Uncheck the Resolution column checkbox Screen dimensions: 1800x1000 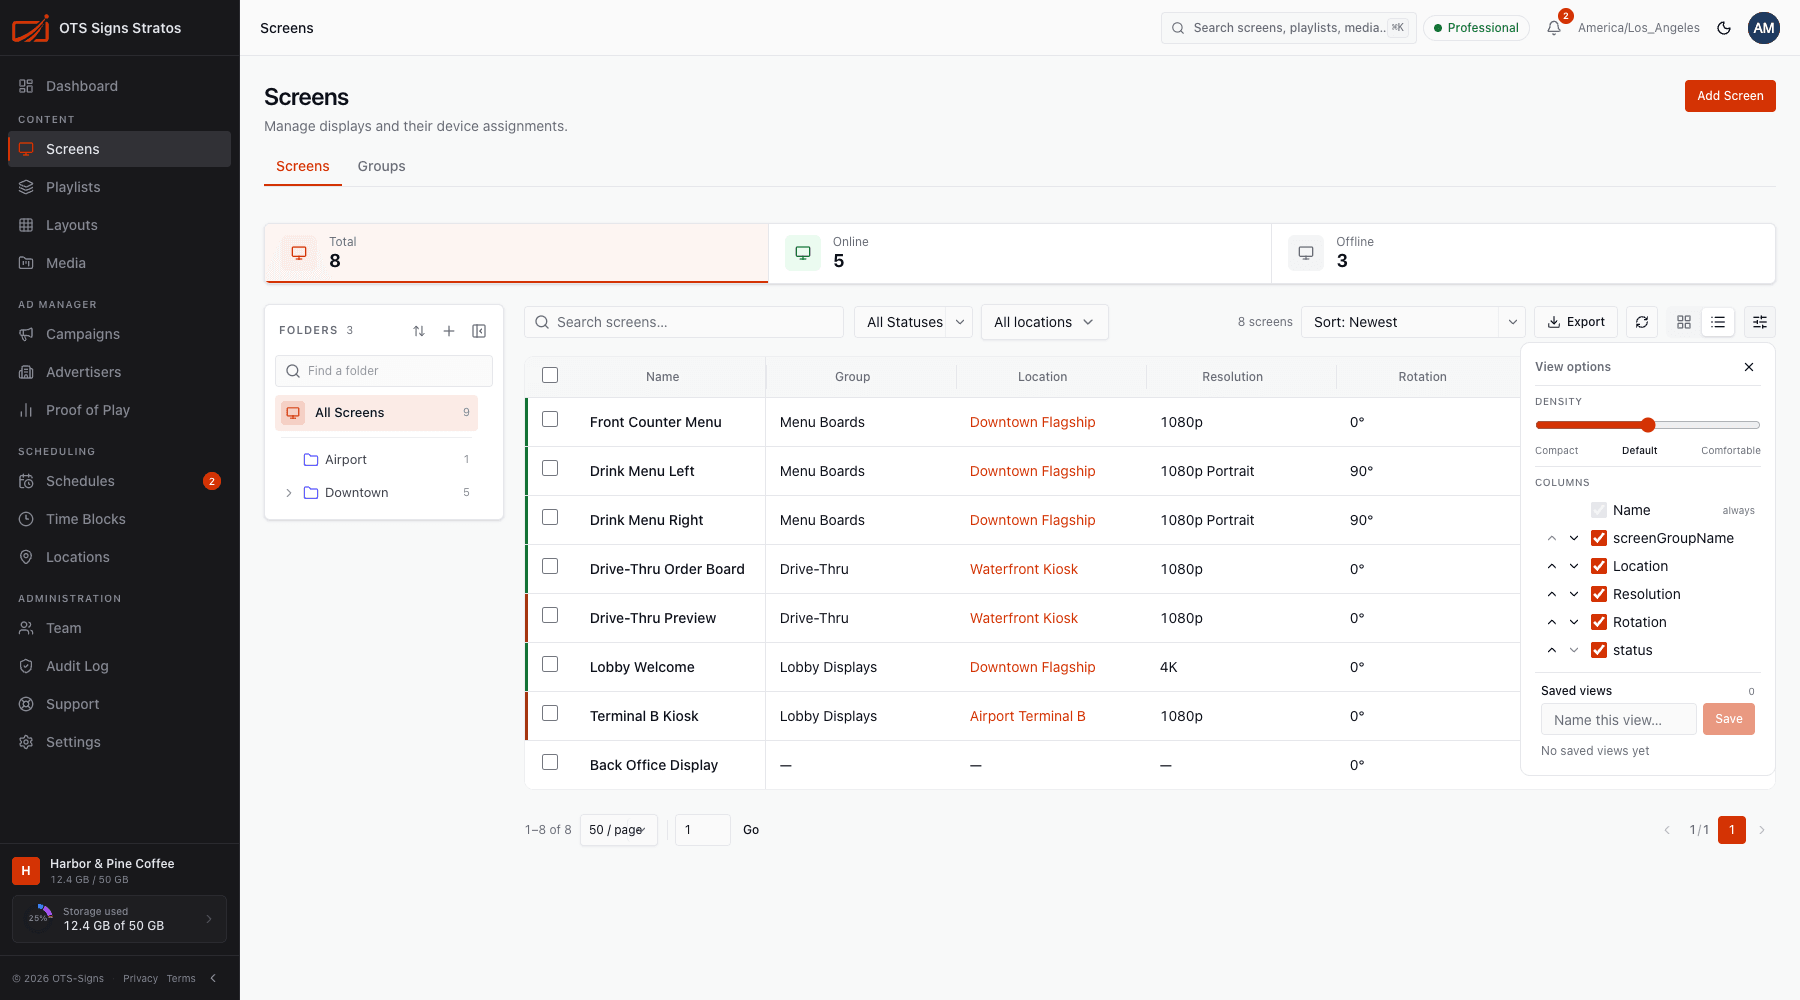tap(1599, 594)
